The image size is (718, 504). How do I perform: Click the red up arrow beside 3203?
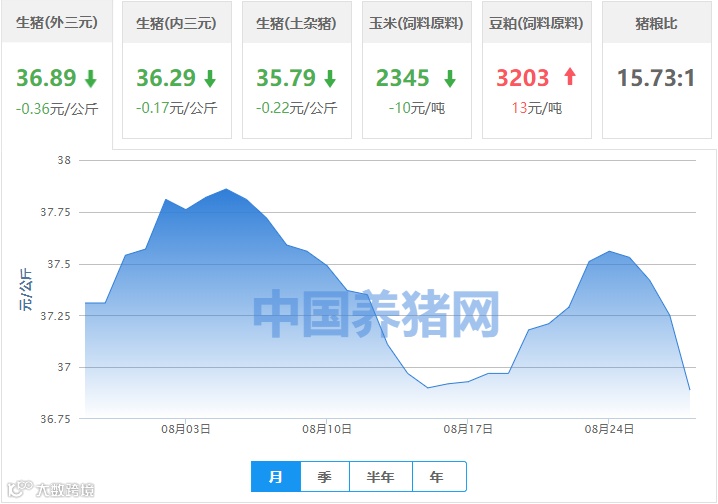click(x=570, y=76)
